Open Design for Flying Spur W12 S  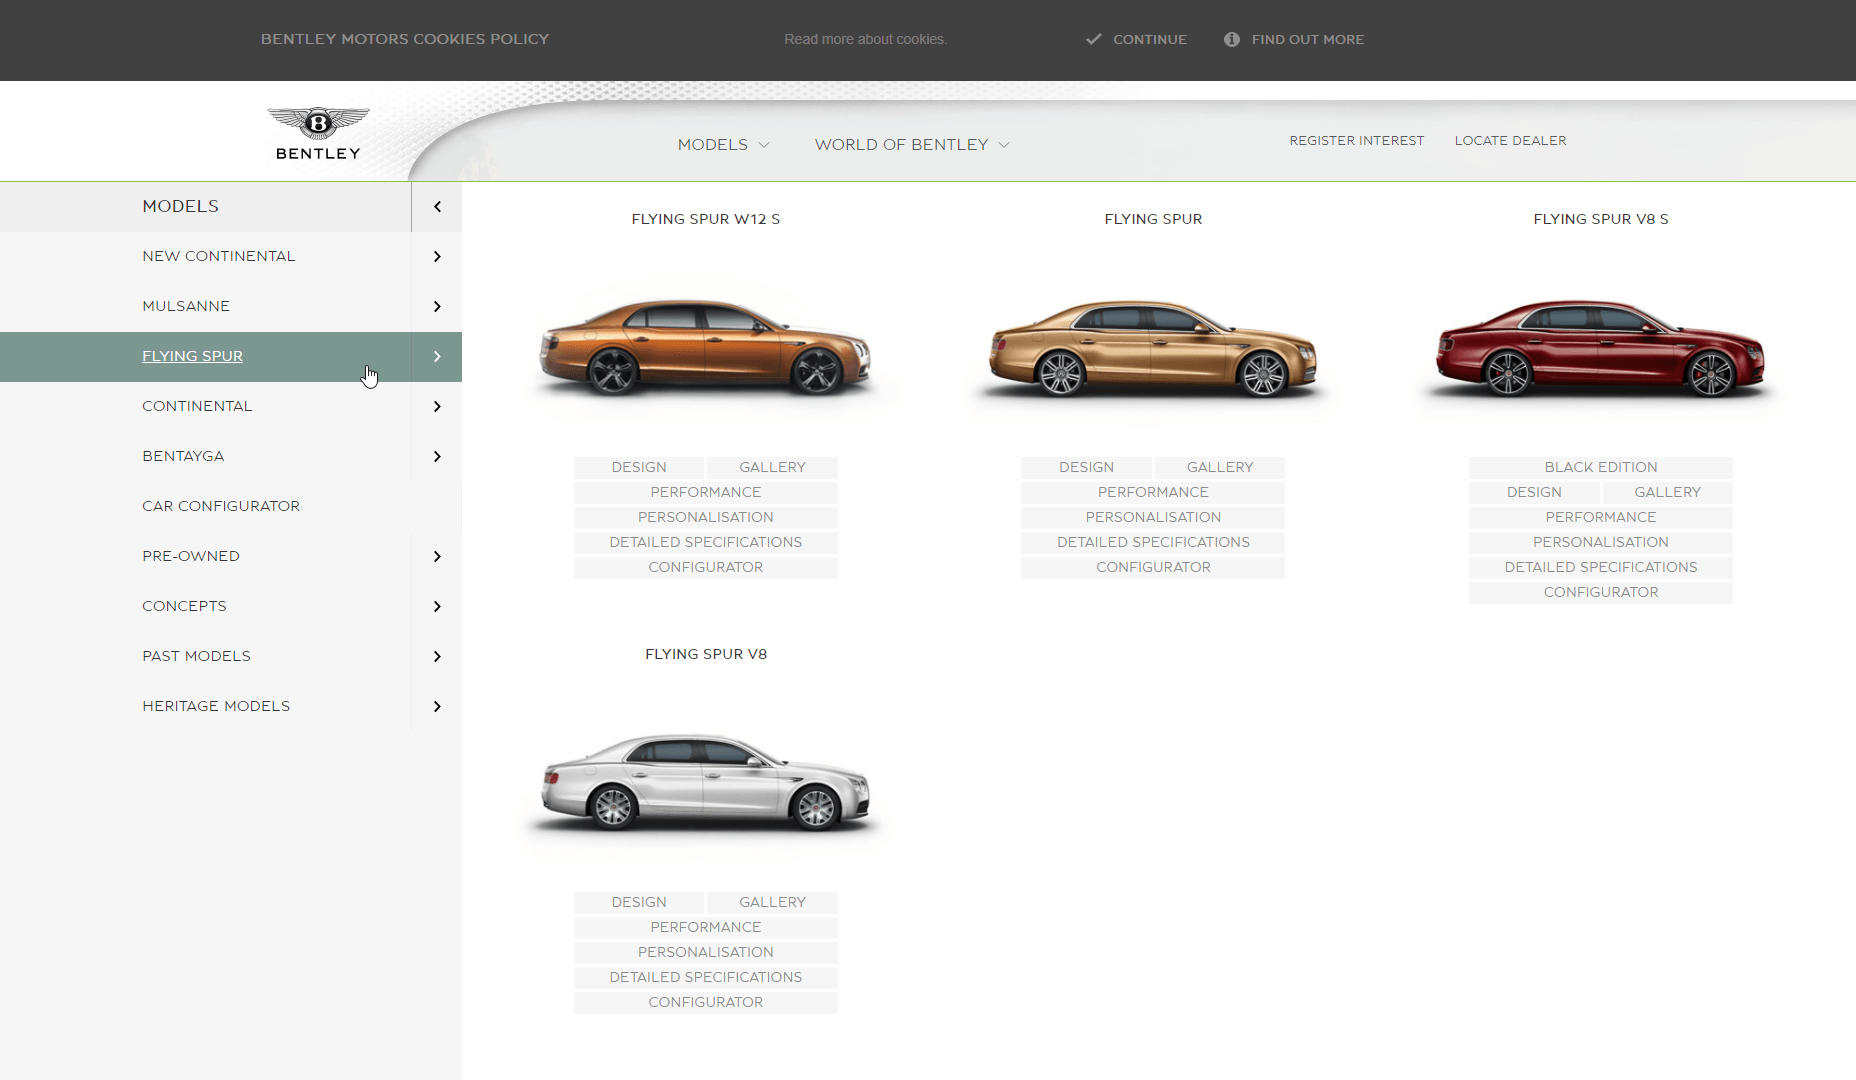coord(639,467)
